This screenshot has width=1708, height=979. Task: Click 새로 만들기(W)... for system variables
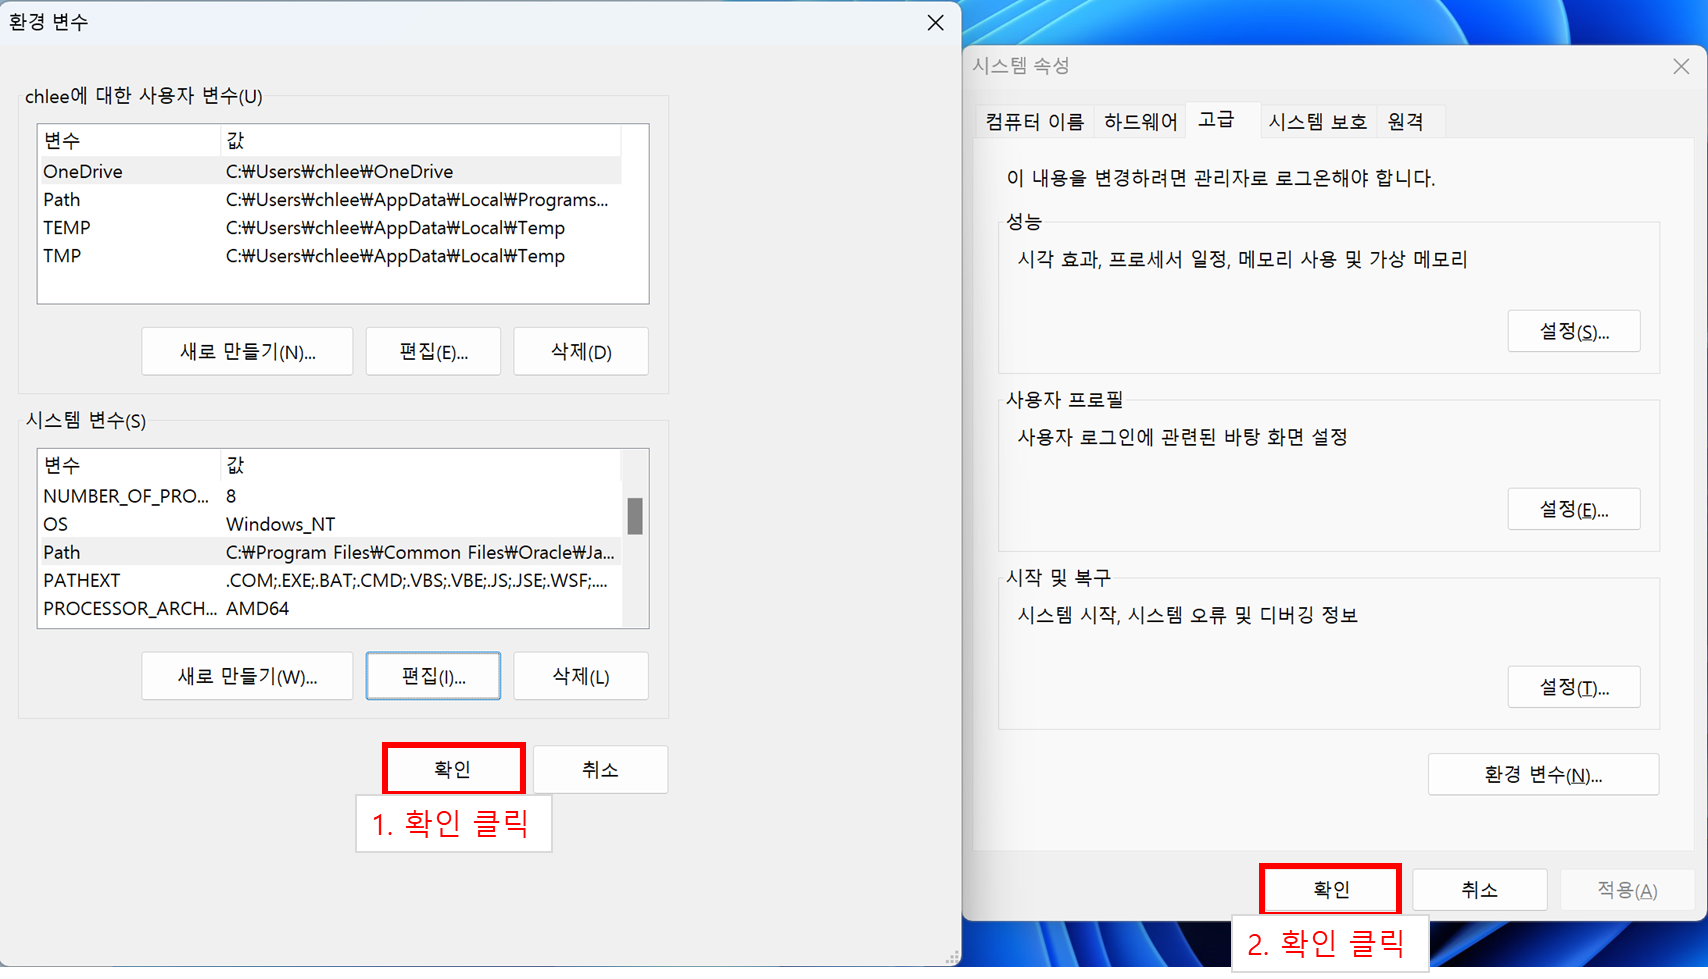pos(247,676)
